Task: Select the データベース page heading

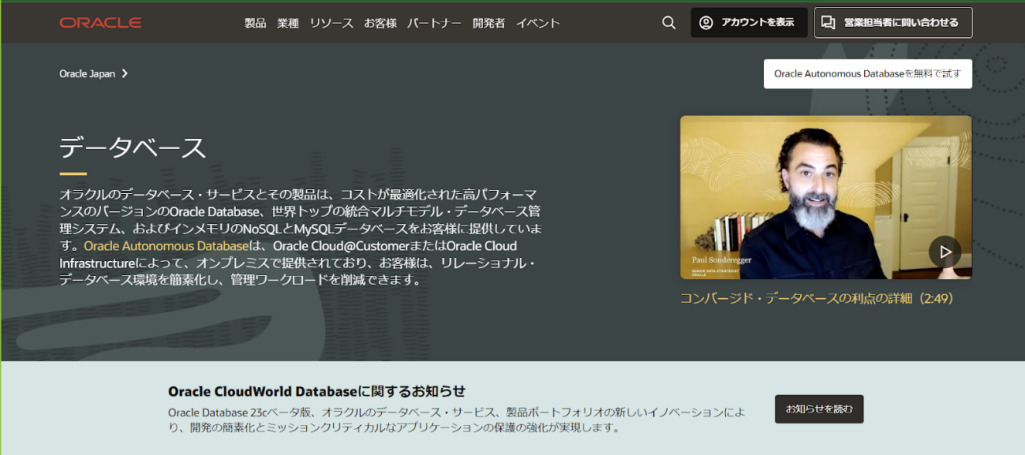Action: click(x=133, y=148)
